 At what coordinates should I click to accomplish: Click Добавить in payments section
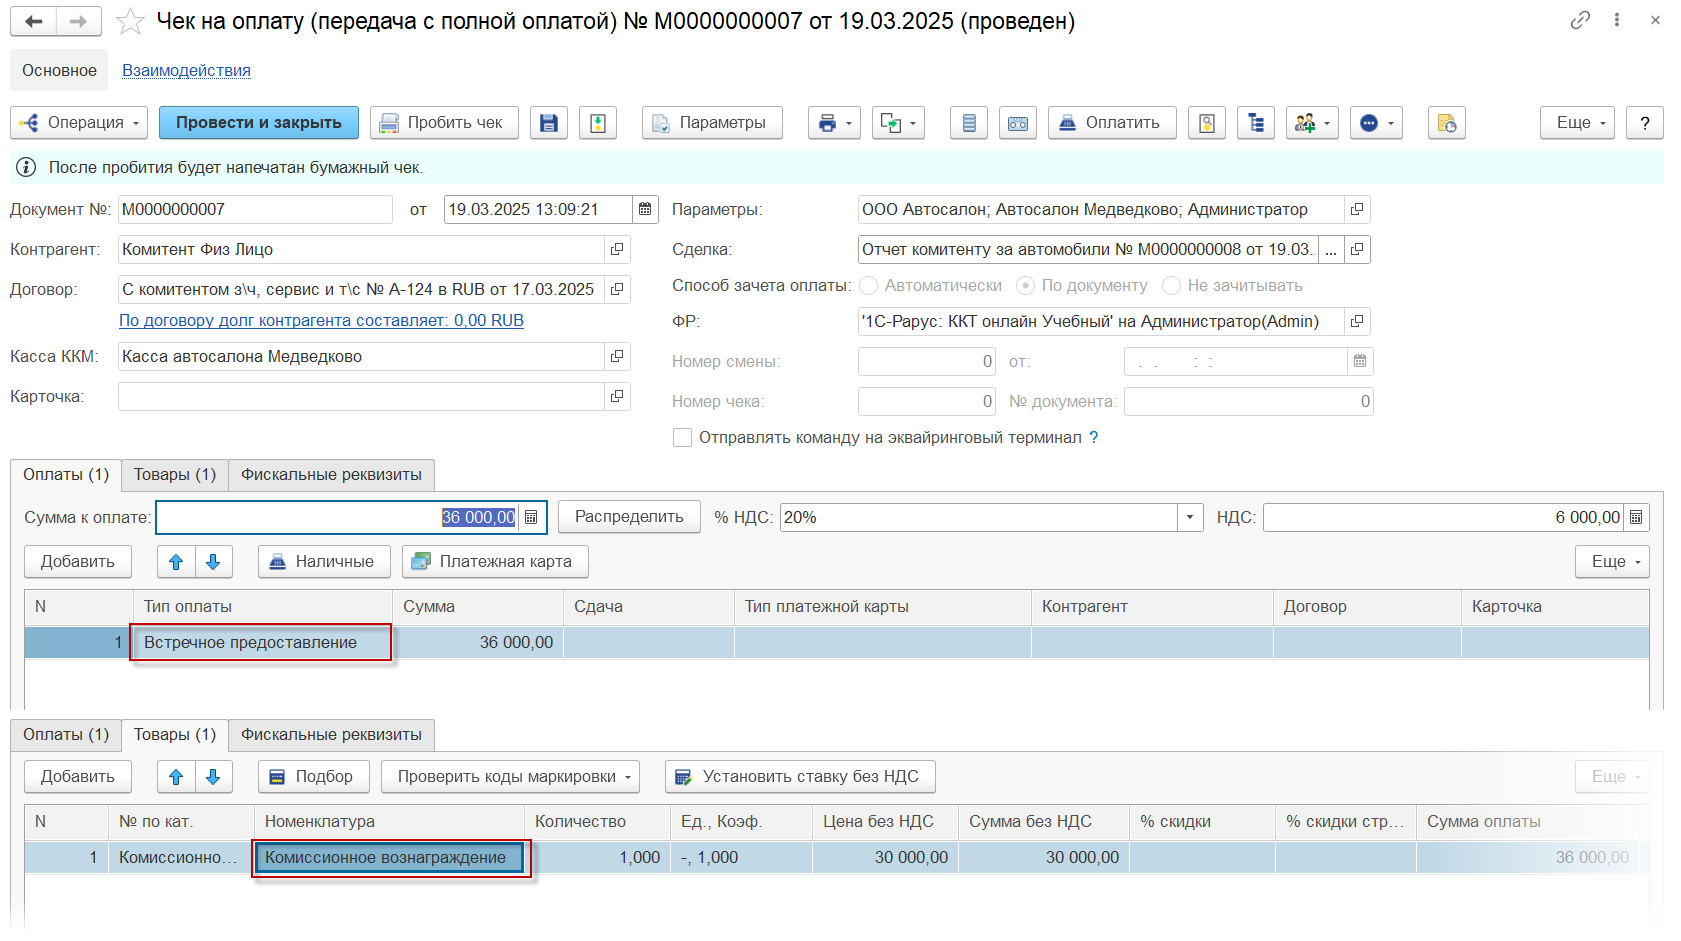click(x=78, y=562)
